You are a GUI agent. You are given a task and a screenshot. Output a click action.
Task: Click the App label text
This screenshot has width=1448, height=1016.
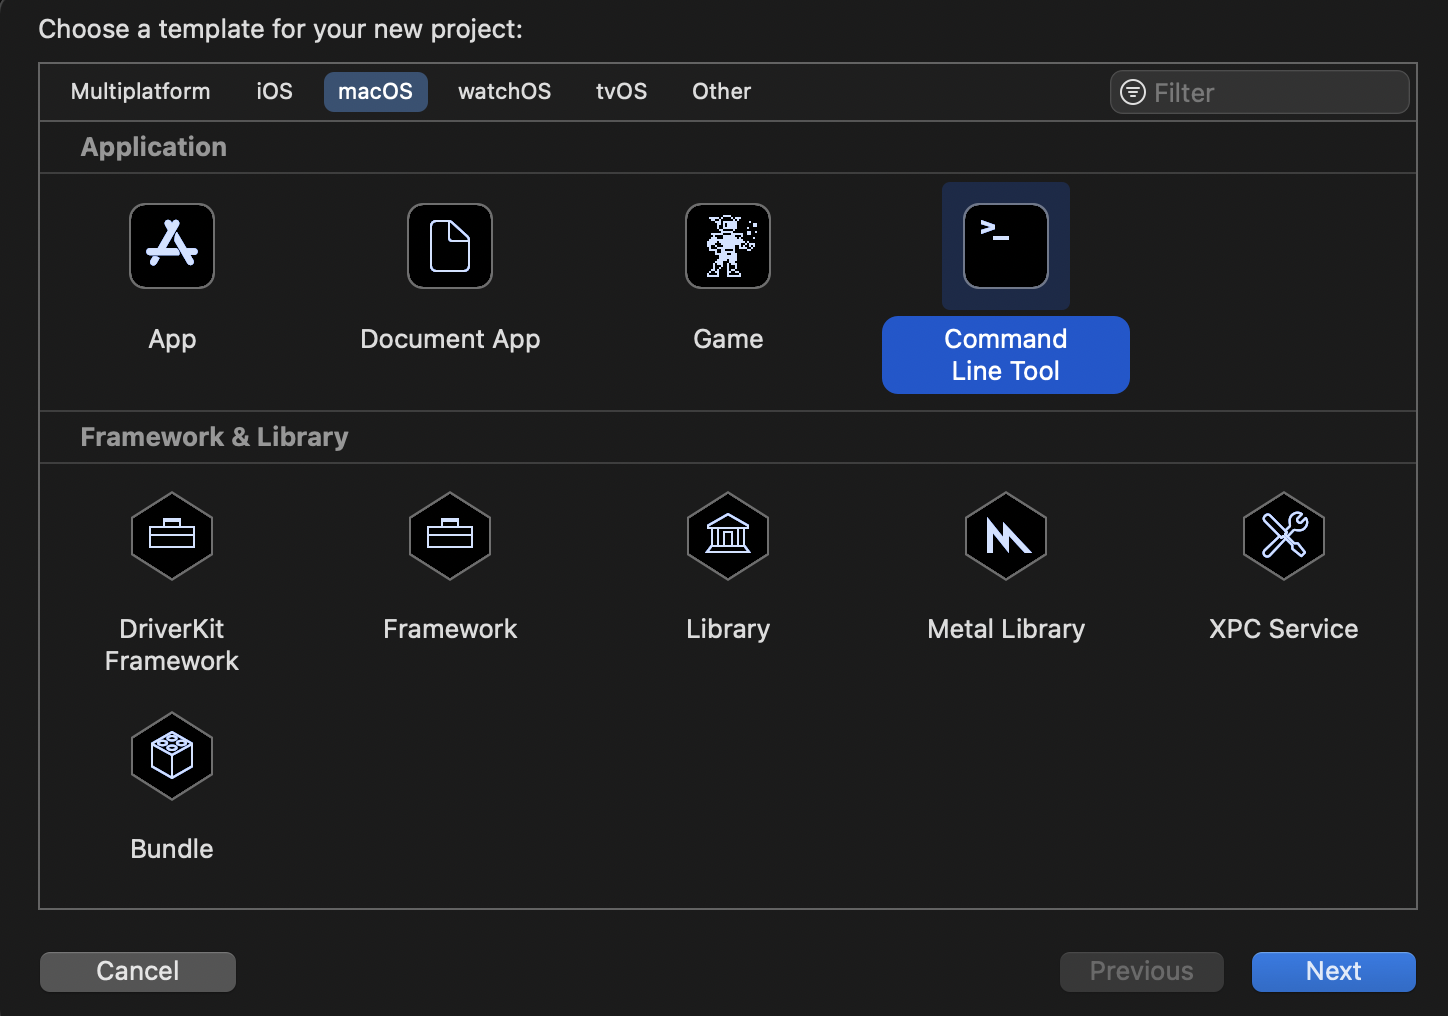pyautogui.click(x=172, y=339)
